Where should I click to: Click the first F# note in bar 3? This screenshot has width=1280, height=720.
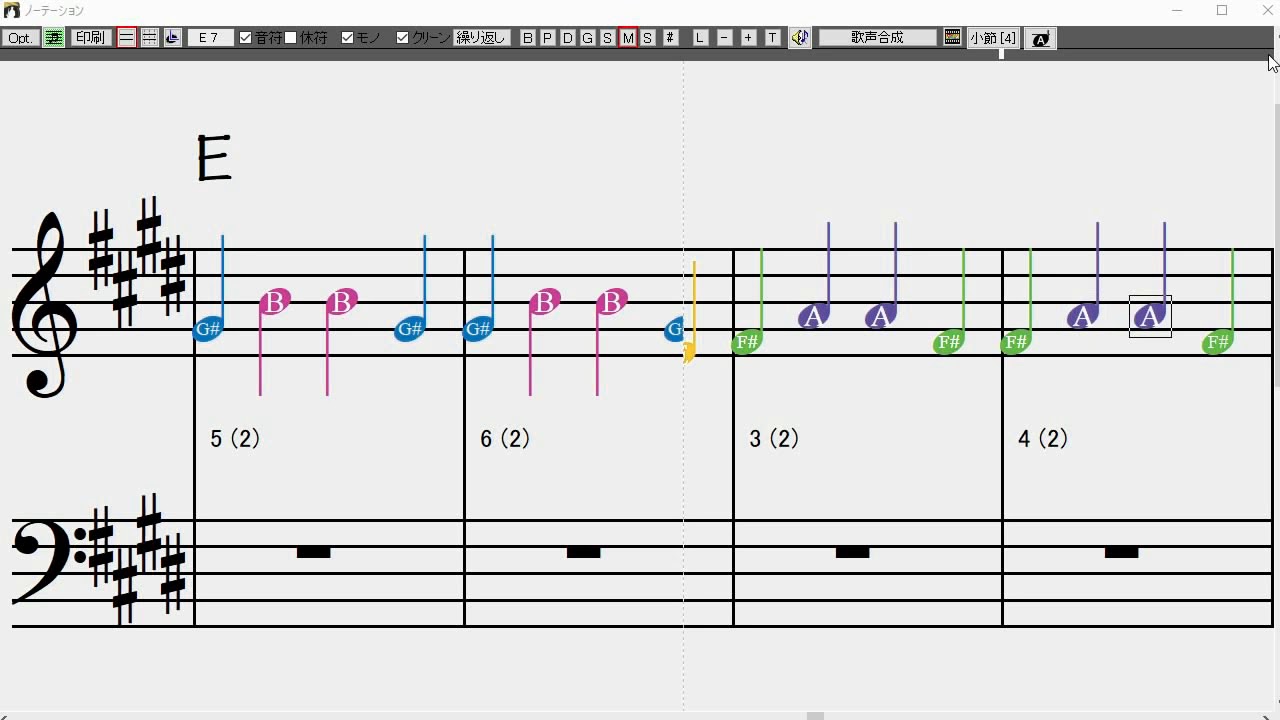(x=747, y=342)
